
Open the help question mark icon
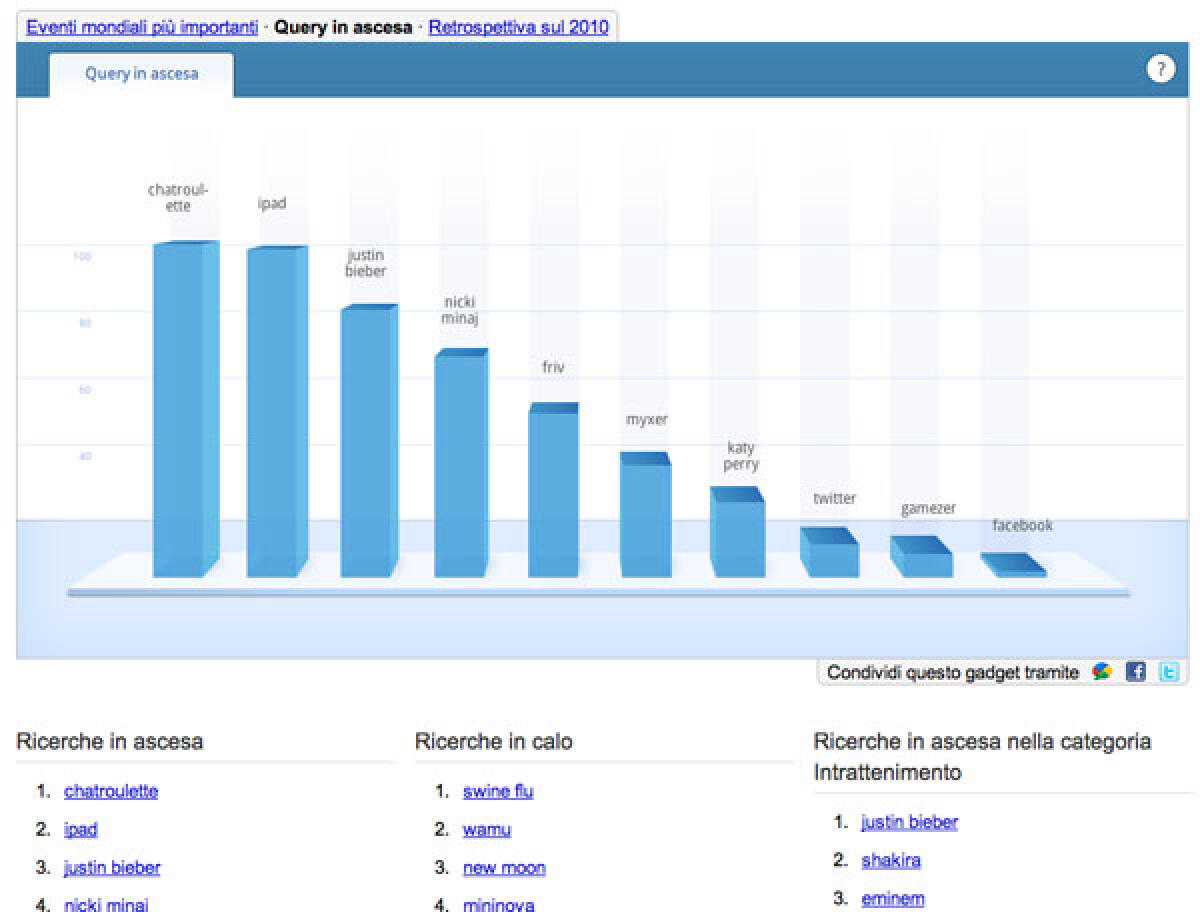click(x=1160, y=69)
